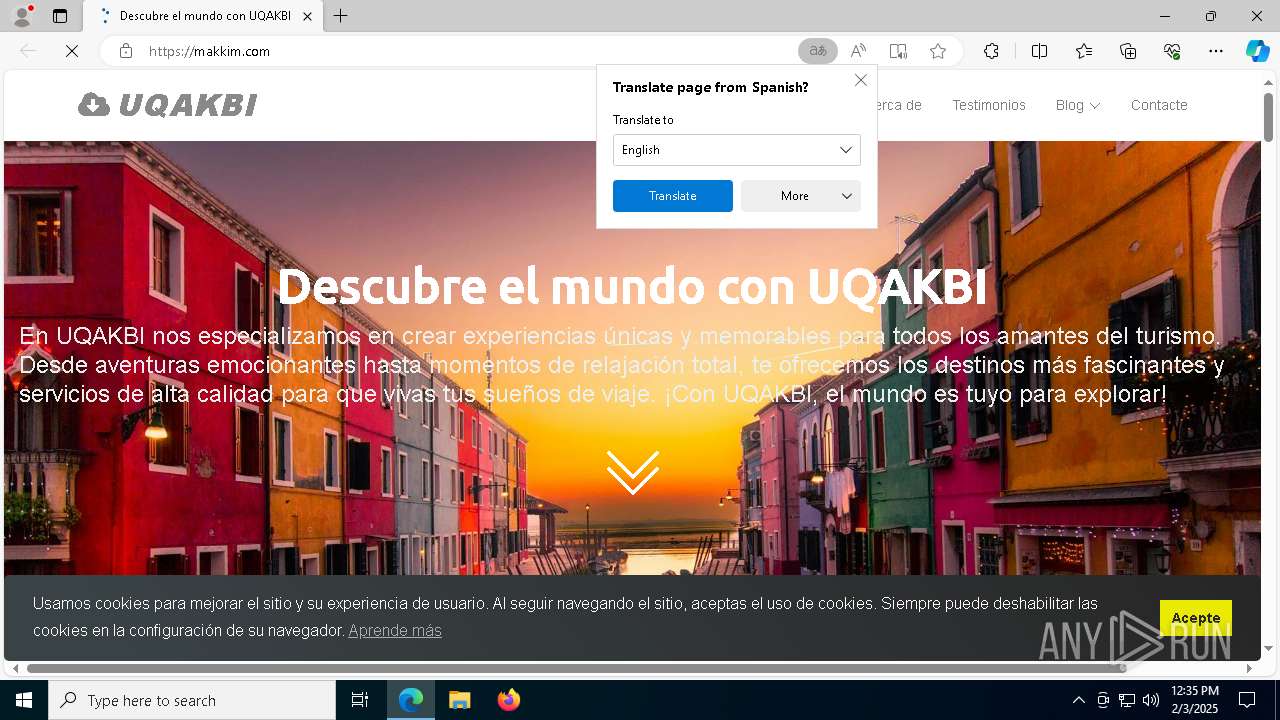Expand the More options dropdown
Viewport: 1280px width, 720px height.
tap(801, 196)
